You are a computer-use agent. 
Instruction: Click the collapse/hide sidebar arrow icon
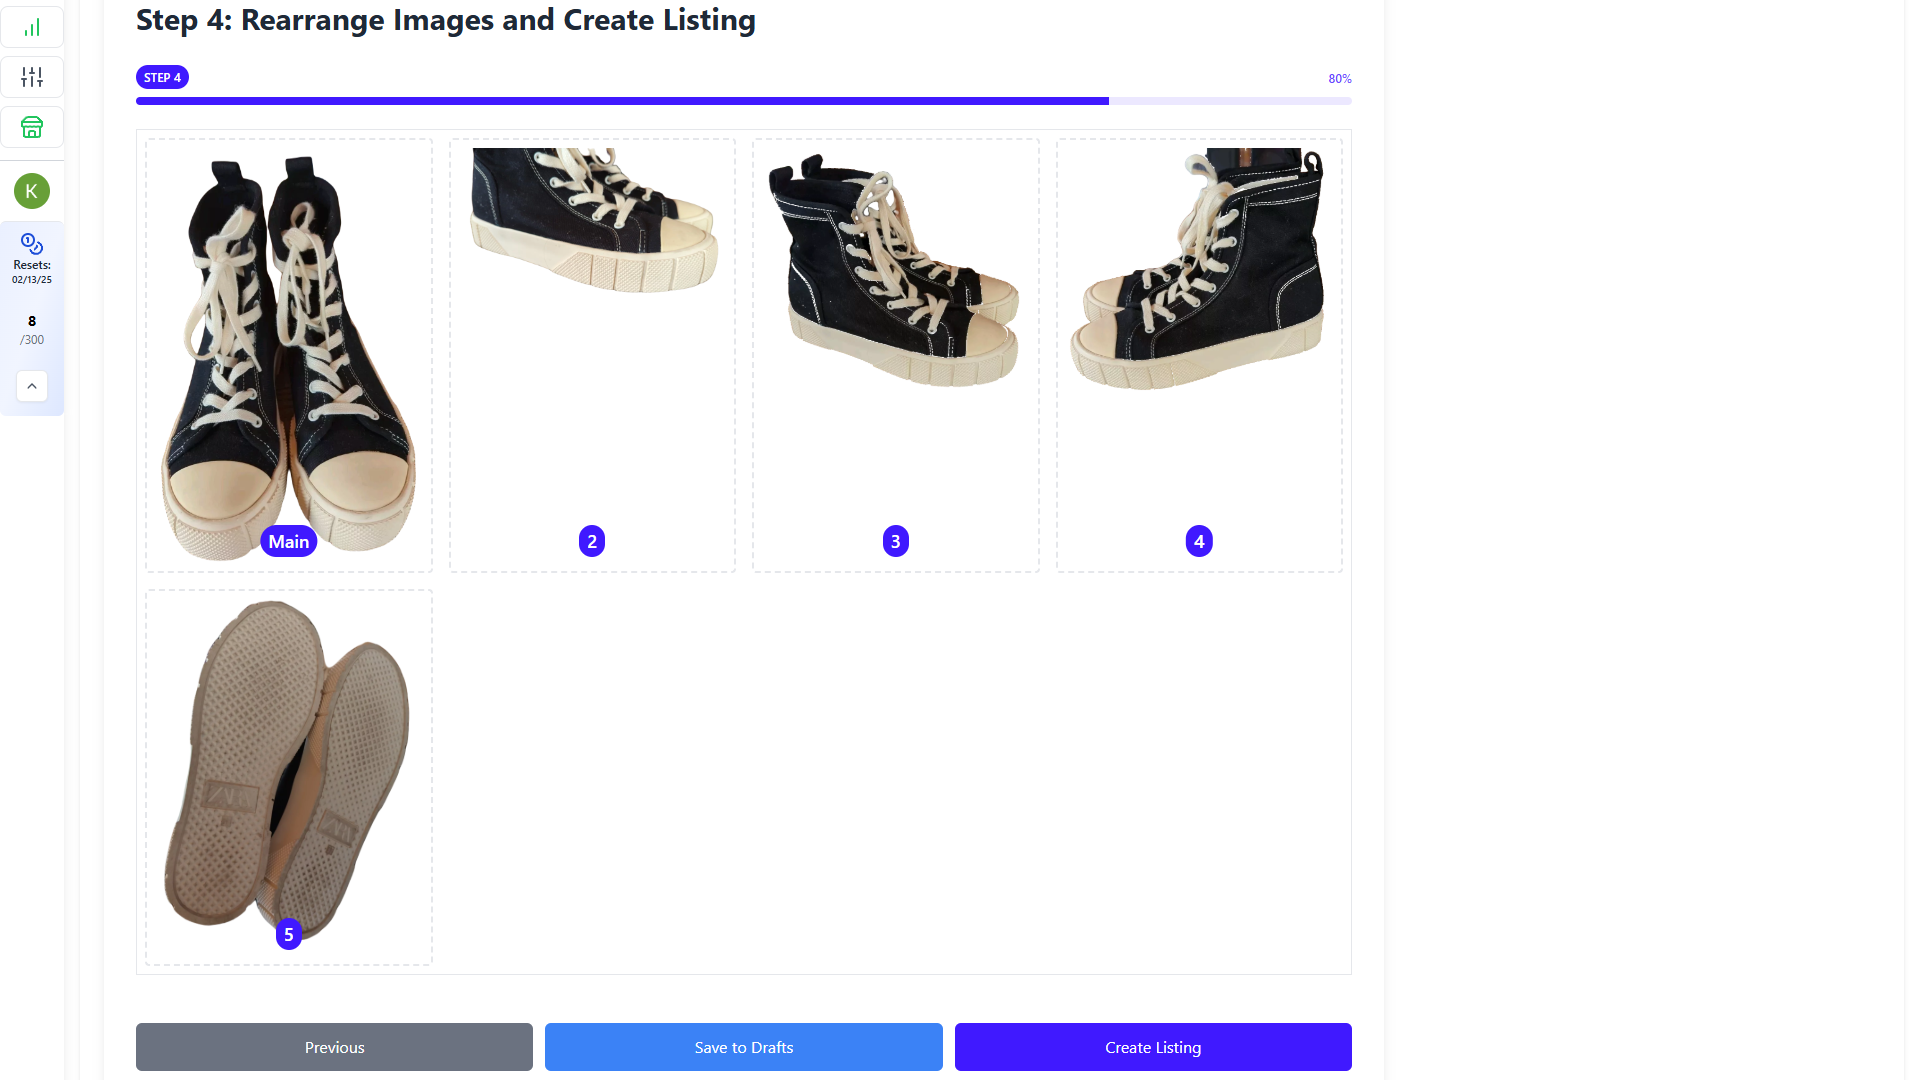click(32, 385)
